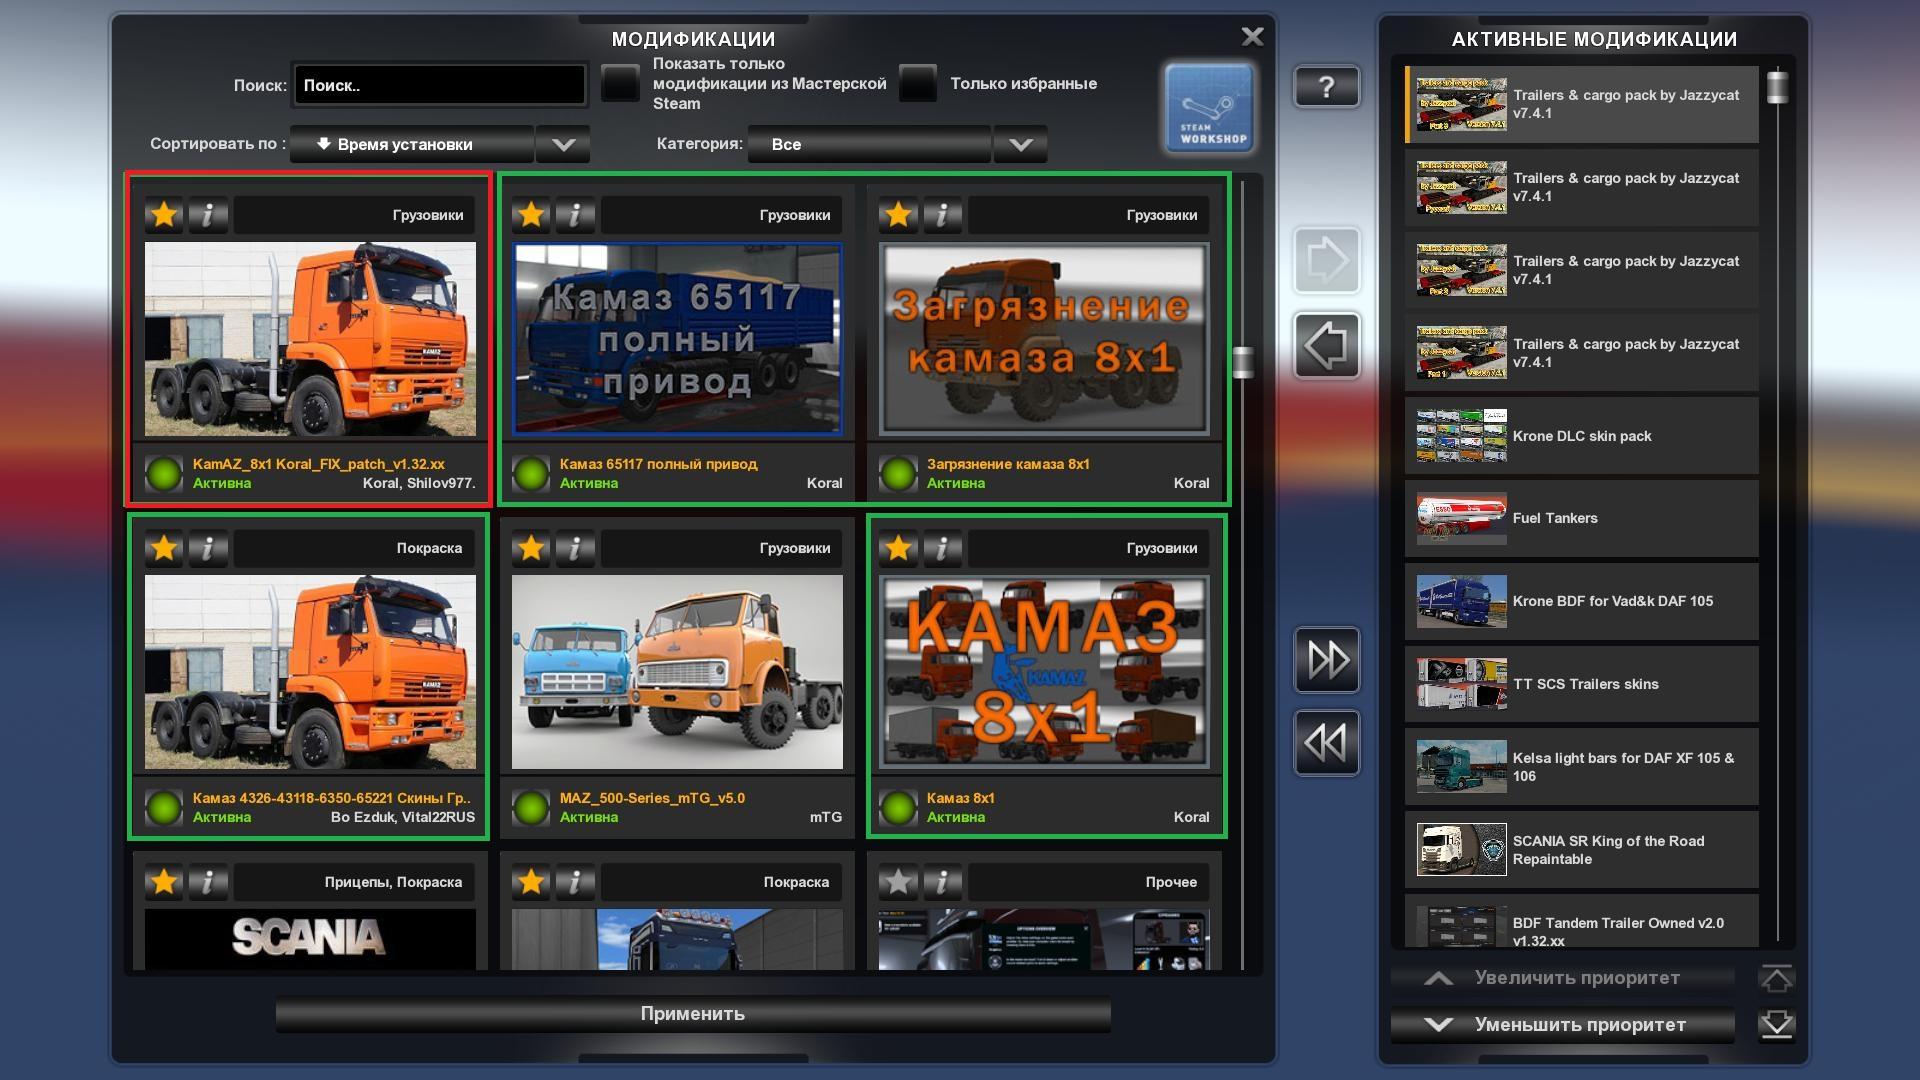This screenshot has width=1920, height=1080.
Task: Select the Fuel Tankers active modification
Action: pos(1581,518)
